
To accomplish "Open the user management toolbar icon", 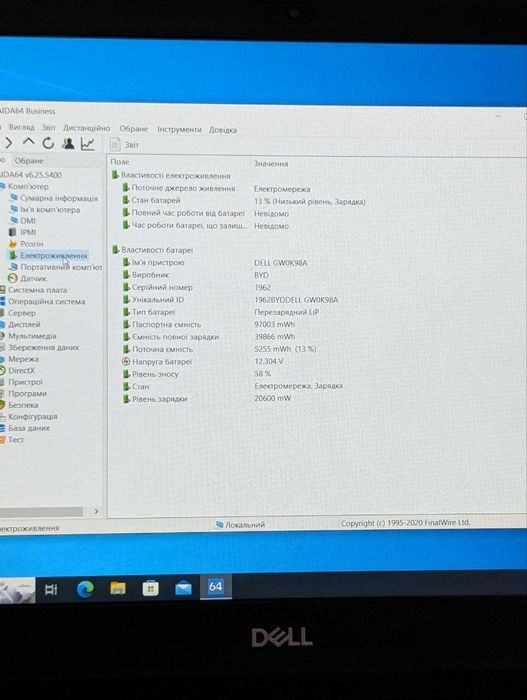I will (68, 143).
